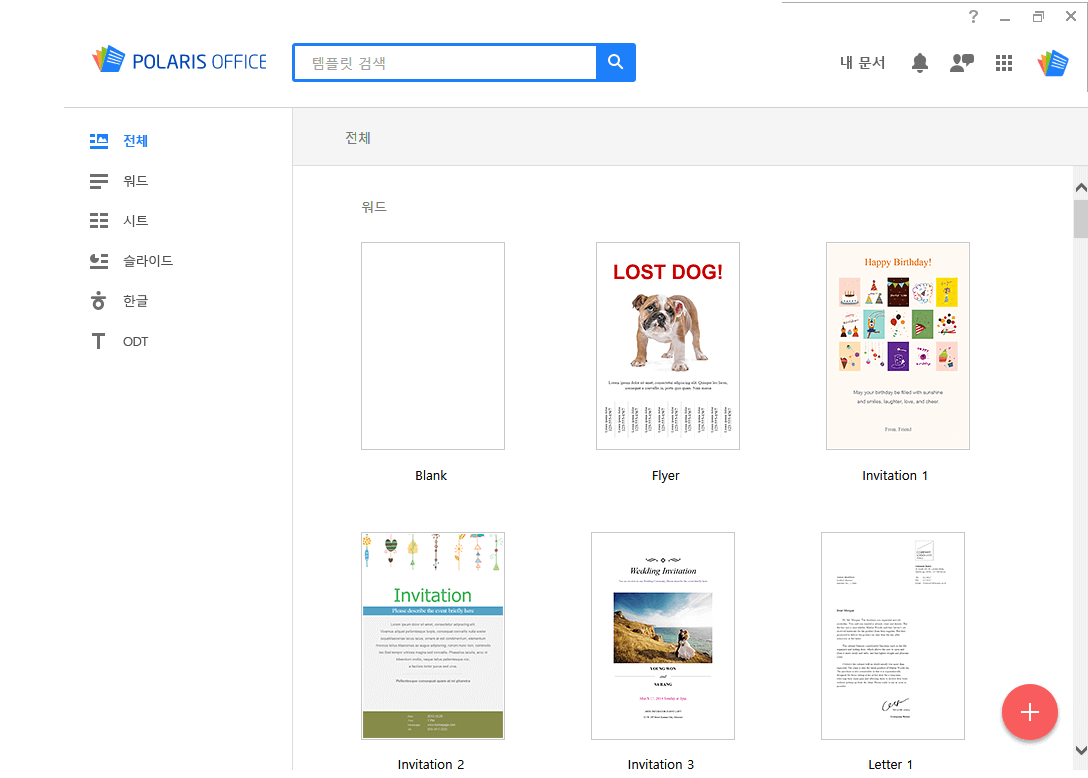Open the Happy Birthday Invitation 1 thumbnail

(x=897, y=346)
